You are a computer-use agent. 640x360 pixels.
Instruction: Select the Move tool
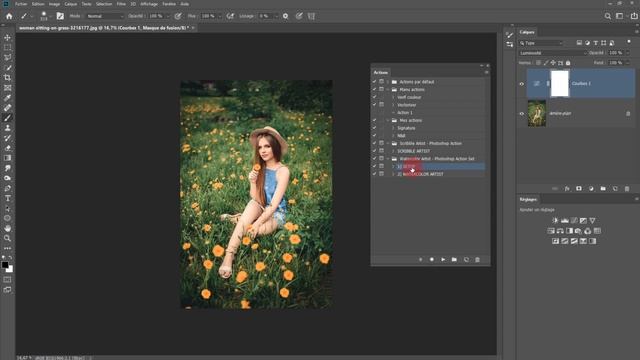(x=7, y=38)
